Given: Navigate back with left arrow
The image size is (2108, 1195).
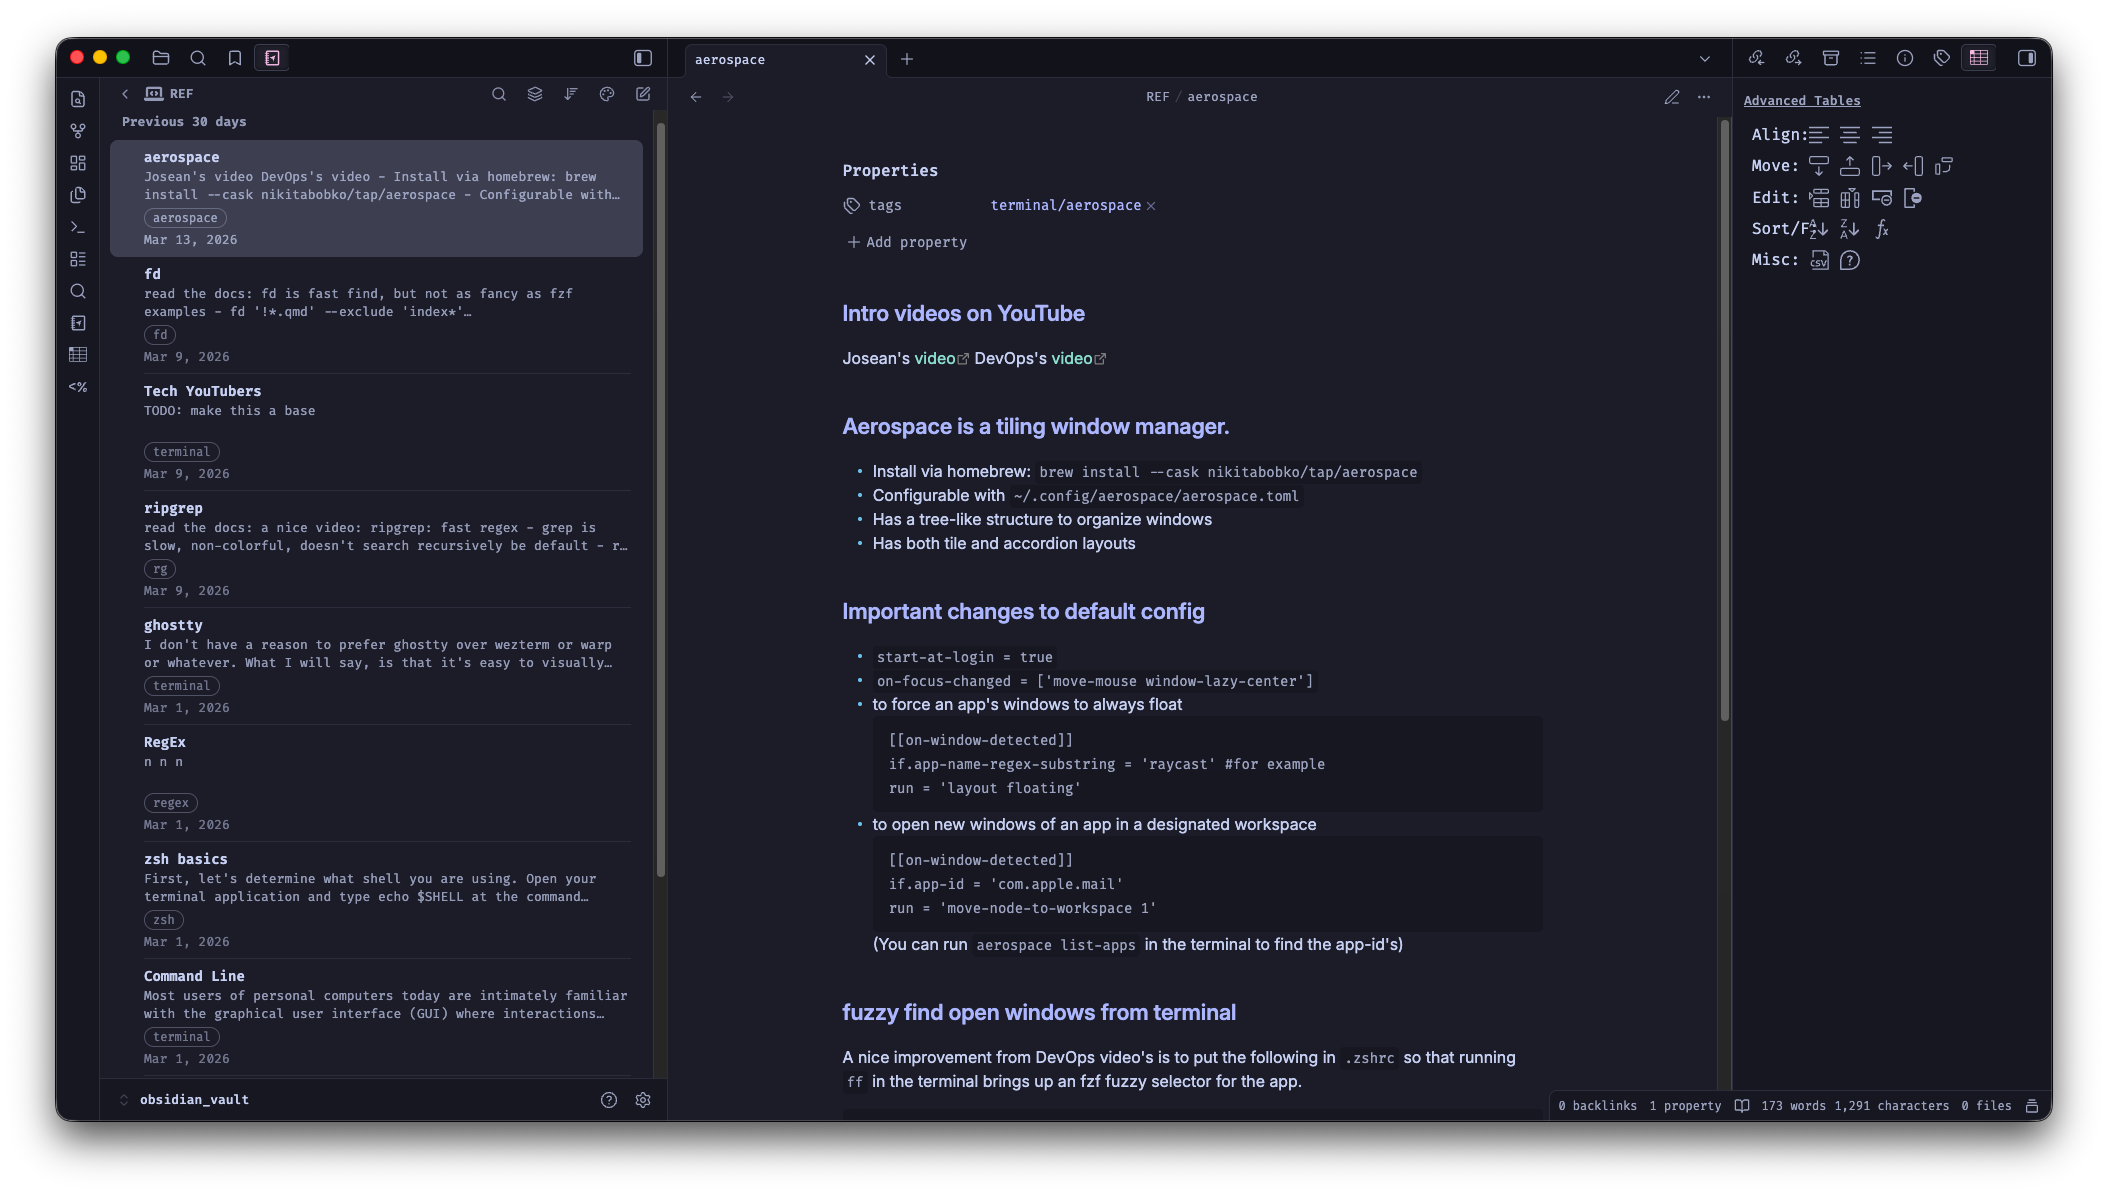Looking at the screenshot, I should pos(696,97).
